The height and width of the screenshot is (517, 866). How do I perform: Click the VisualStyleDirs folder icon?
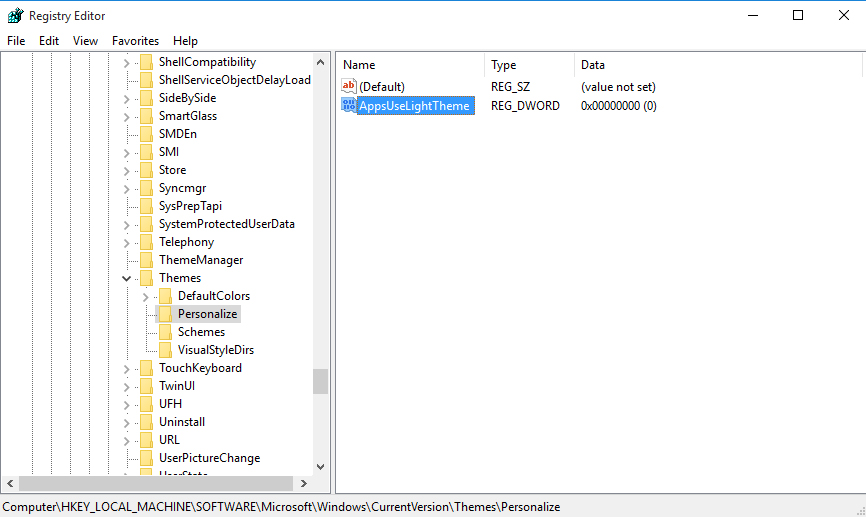165,350
